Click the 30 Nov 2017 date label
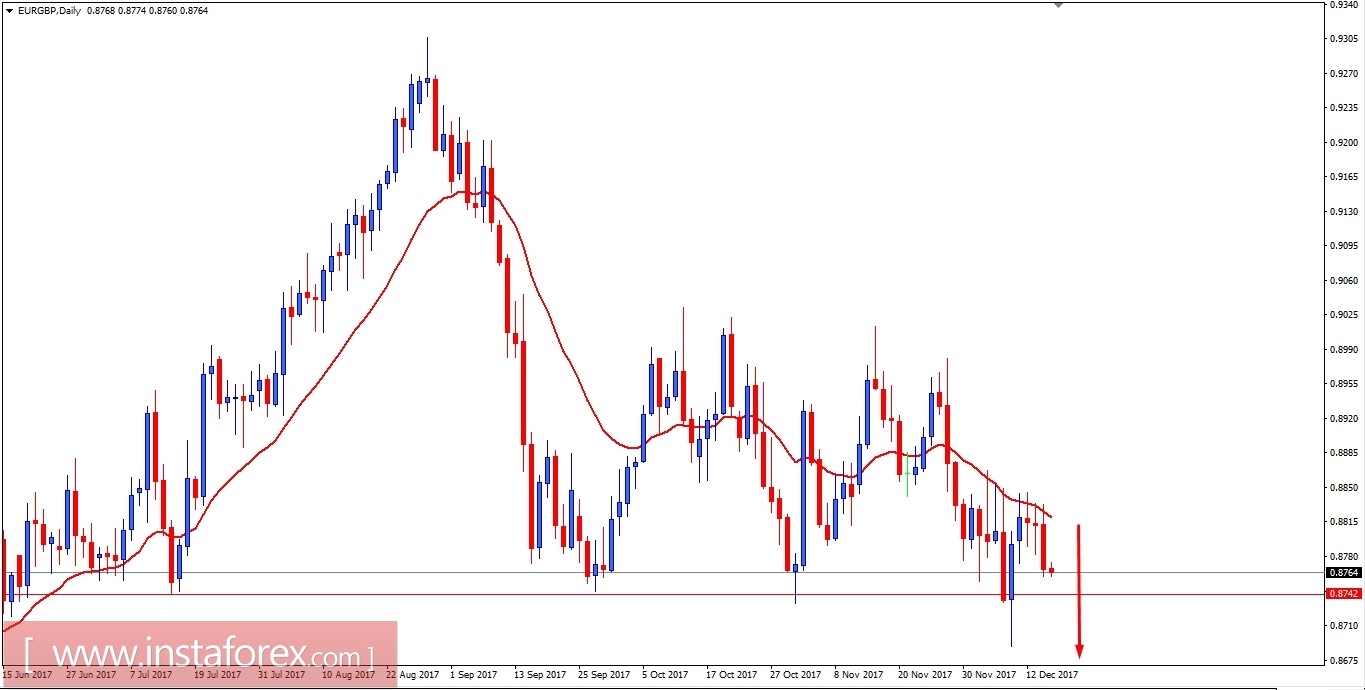Viewport: 1365px width, 690px height. tap(988, 675)
